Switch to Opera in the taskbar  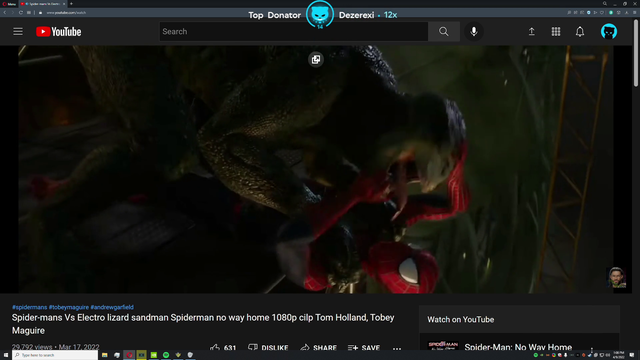(x=129, y=355)
